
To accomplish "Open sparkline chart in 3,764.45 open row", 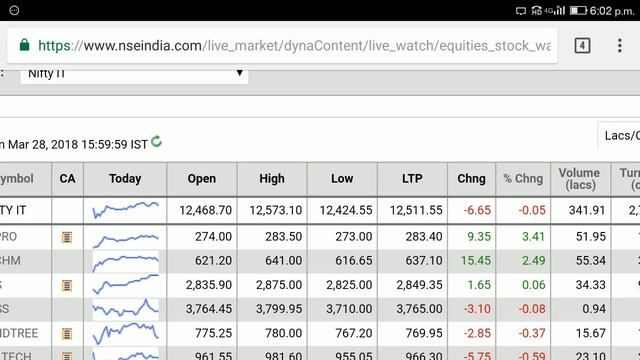I will (x=125, y=309).
